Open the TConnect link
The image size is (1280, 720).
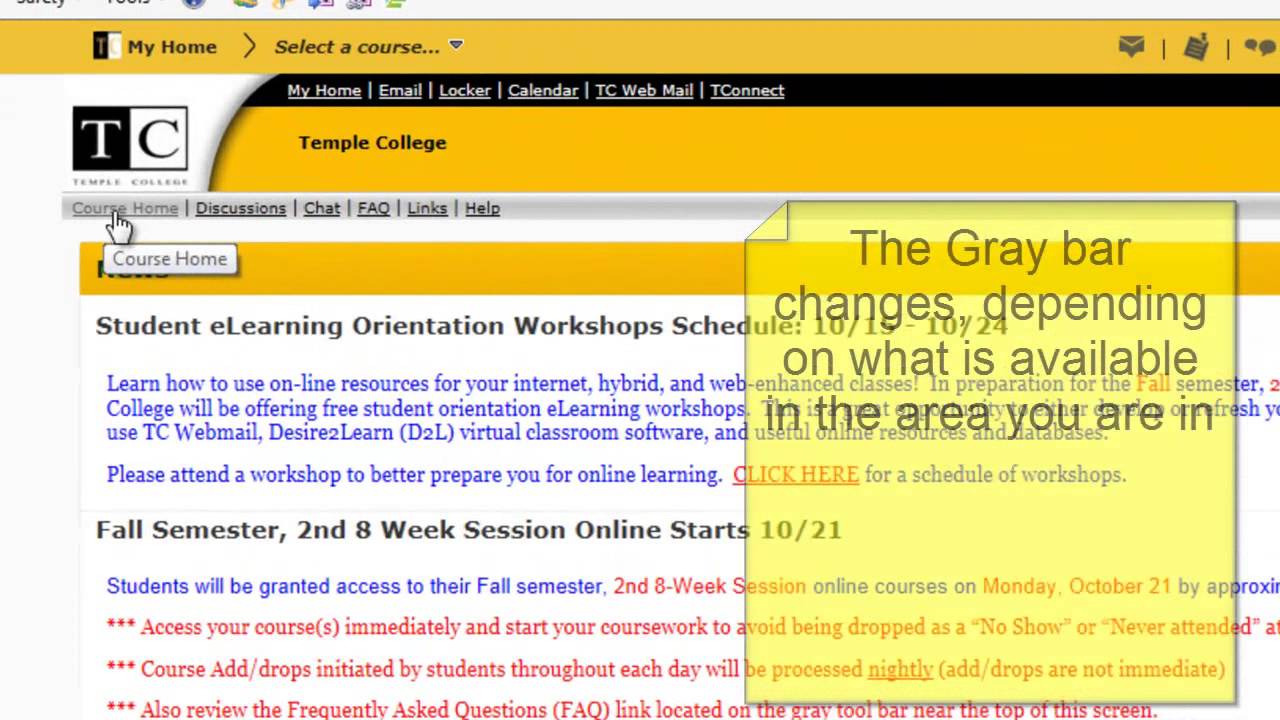pyautogui.click(x=747, y=90)
